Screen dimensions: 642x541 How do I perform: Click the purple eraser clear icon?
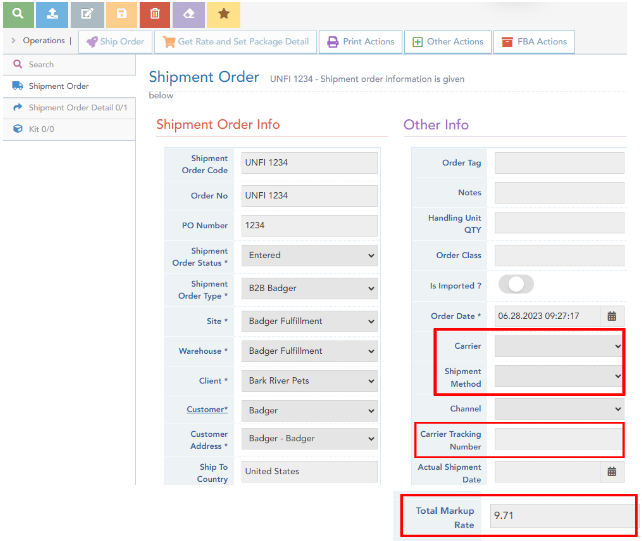[190, 14]
